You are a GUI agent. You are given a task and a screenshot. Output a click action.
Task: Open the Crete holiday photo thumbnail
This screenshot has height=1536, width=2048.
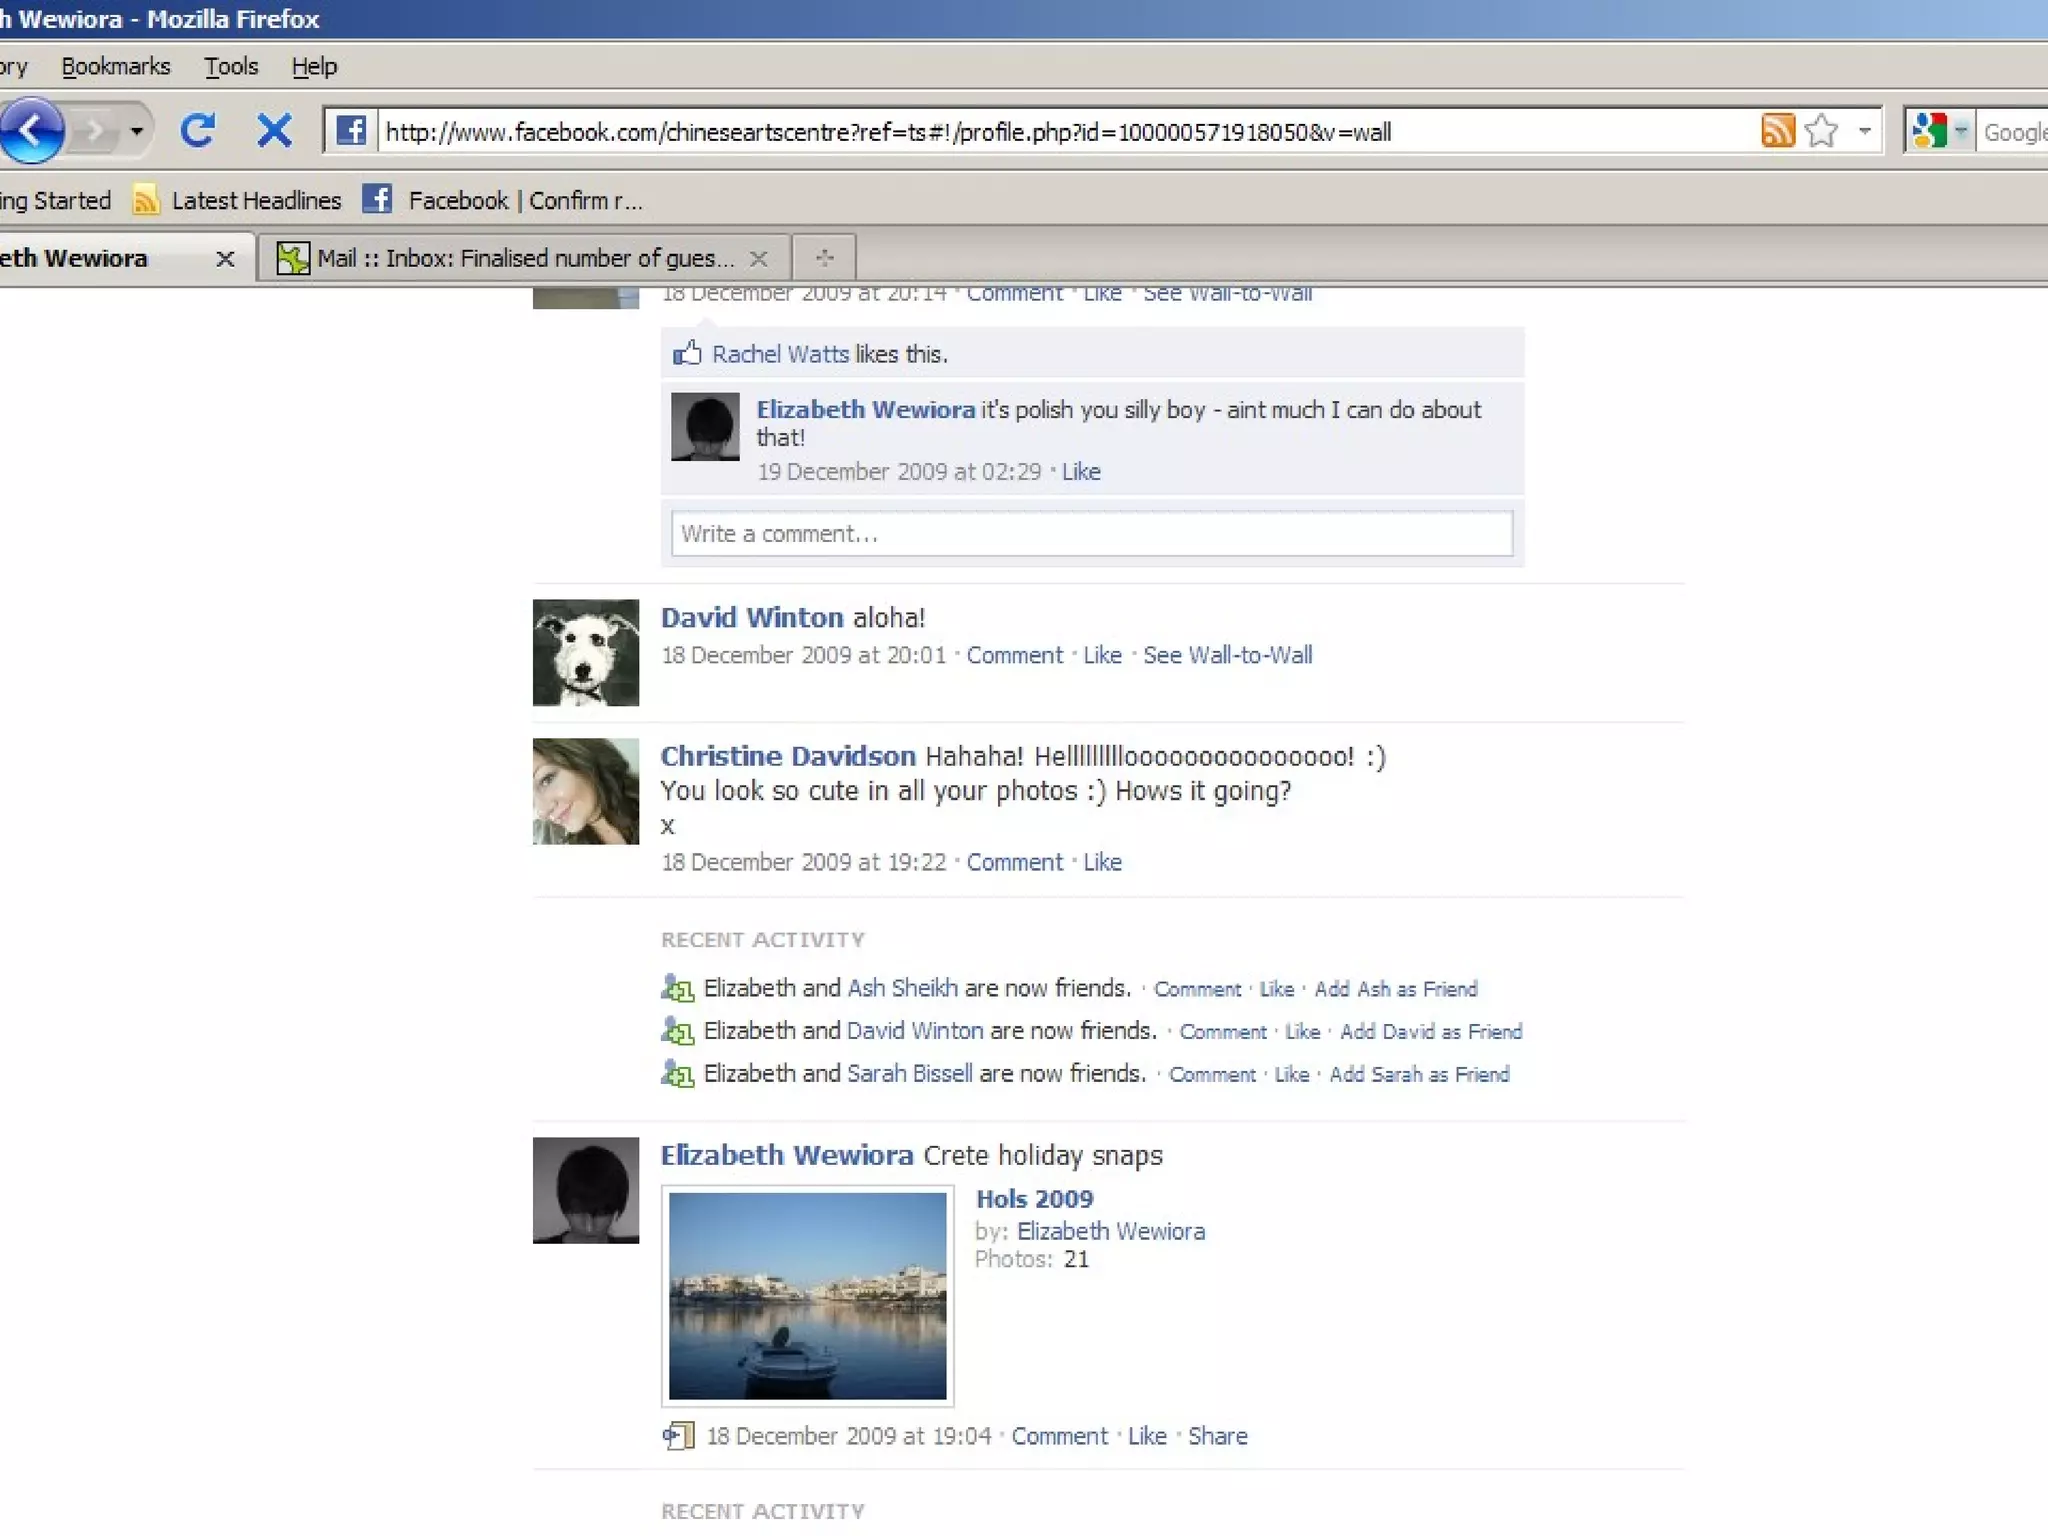[x=807, y=1295]
